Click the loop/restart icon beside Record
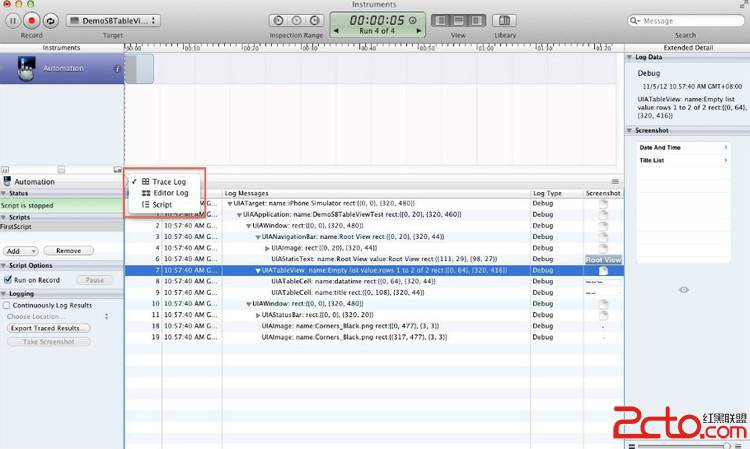The width and height of the screenshot is (750, 449). (51, 20)
